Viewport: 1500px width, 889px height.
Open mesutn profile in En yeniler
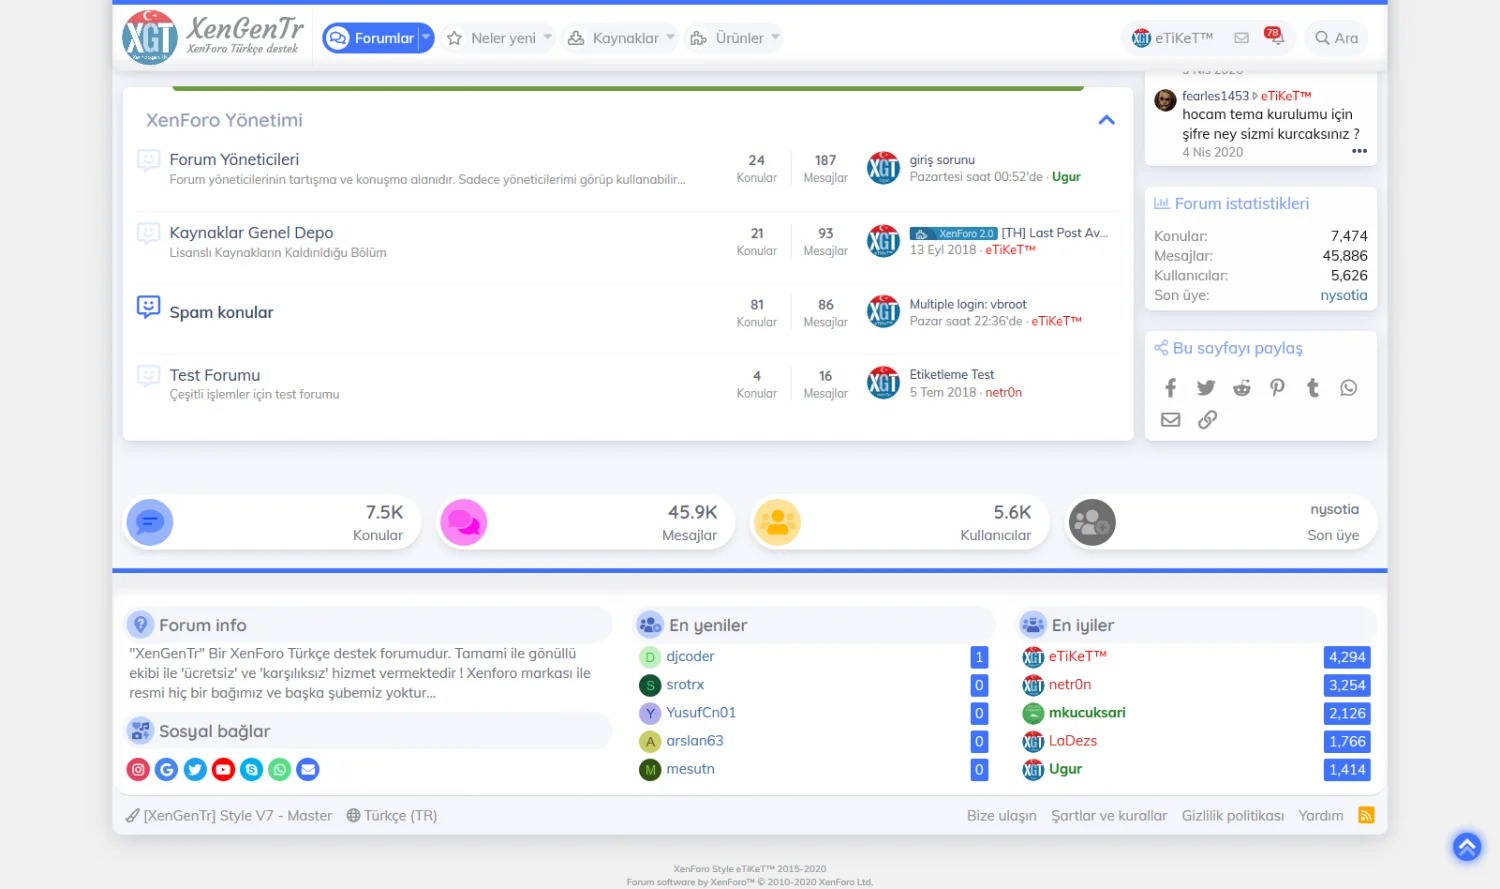coord(690,769)
